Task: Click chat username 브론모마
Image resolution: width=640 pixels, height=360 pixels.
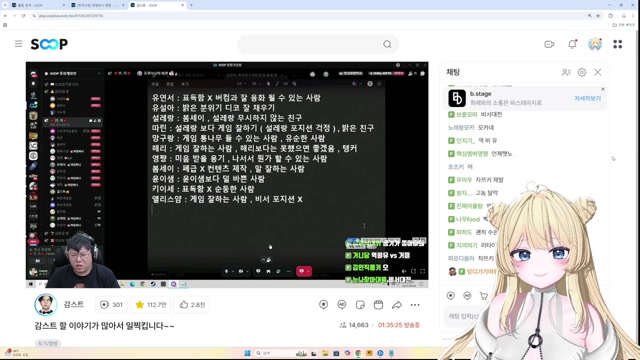Action: [x=467, y=114]
